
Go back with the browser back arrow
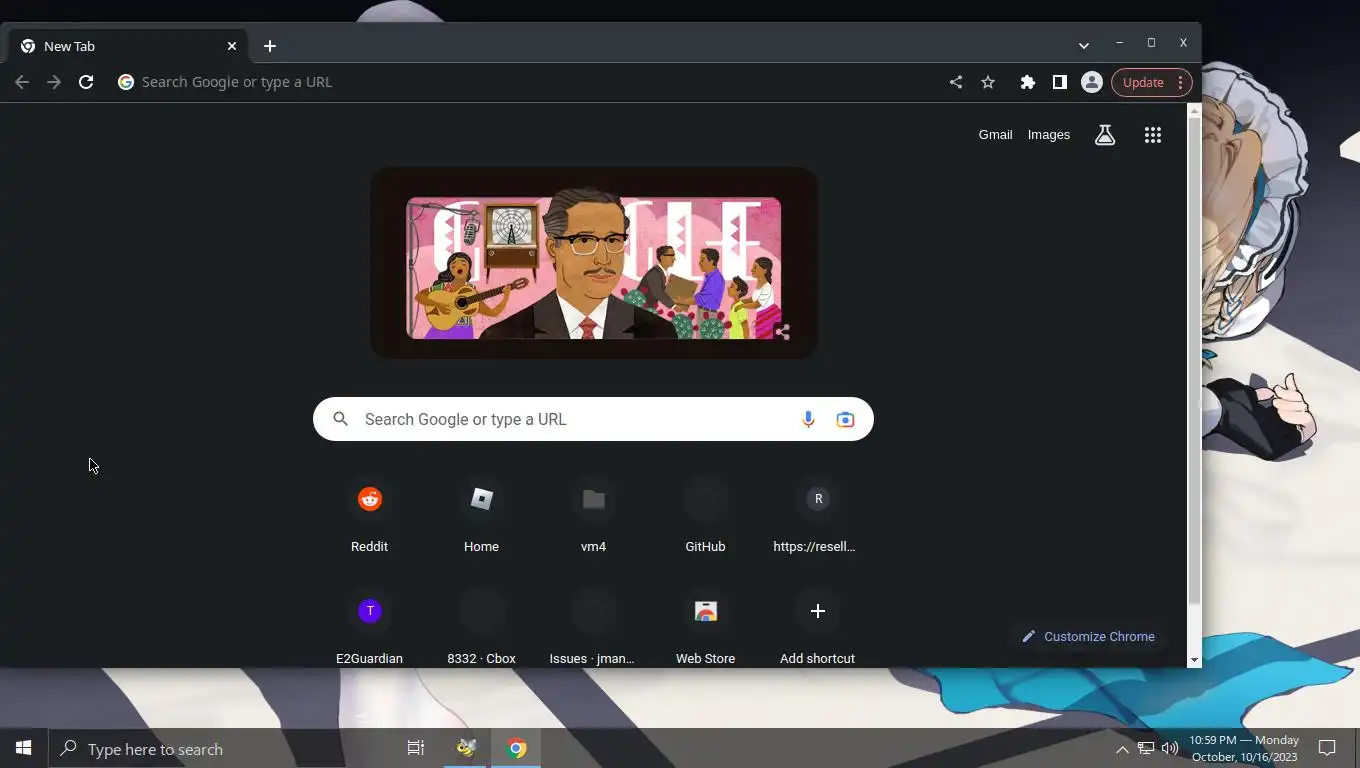coord(22,82)
